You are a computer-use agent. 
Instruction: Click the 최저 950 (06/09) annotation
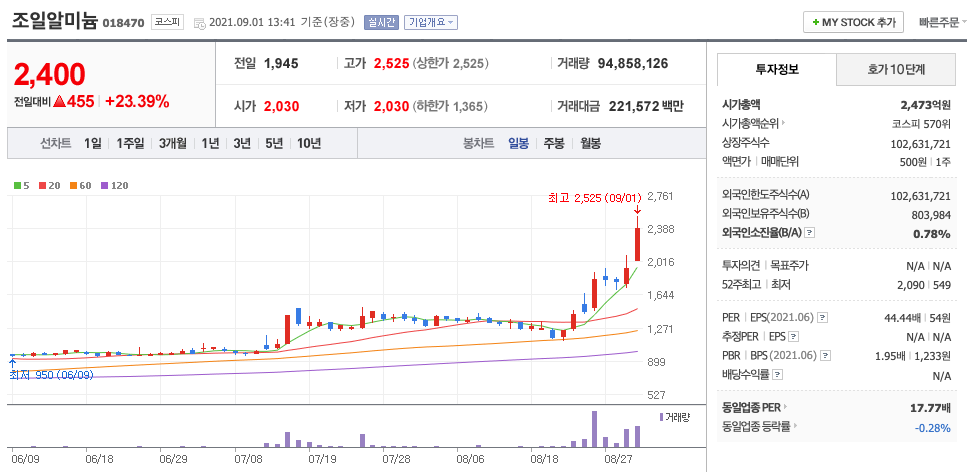pos(51,375)
